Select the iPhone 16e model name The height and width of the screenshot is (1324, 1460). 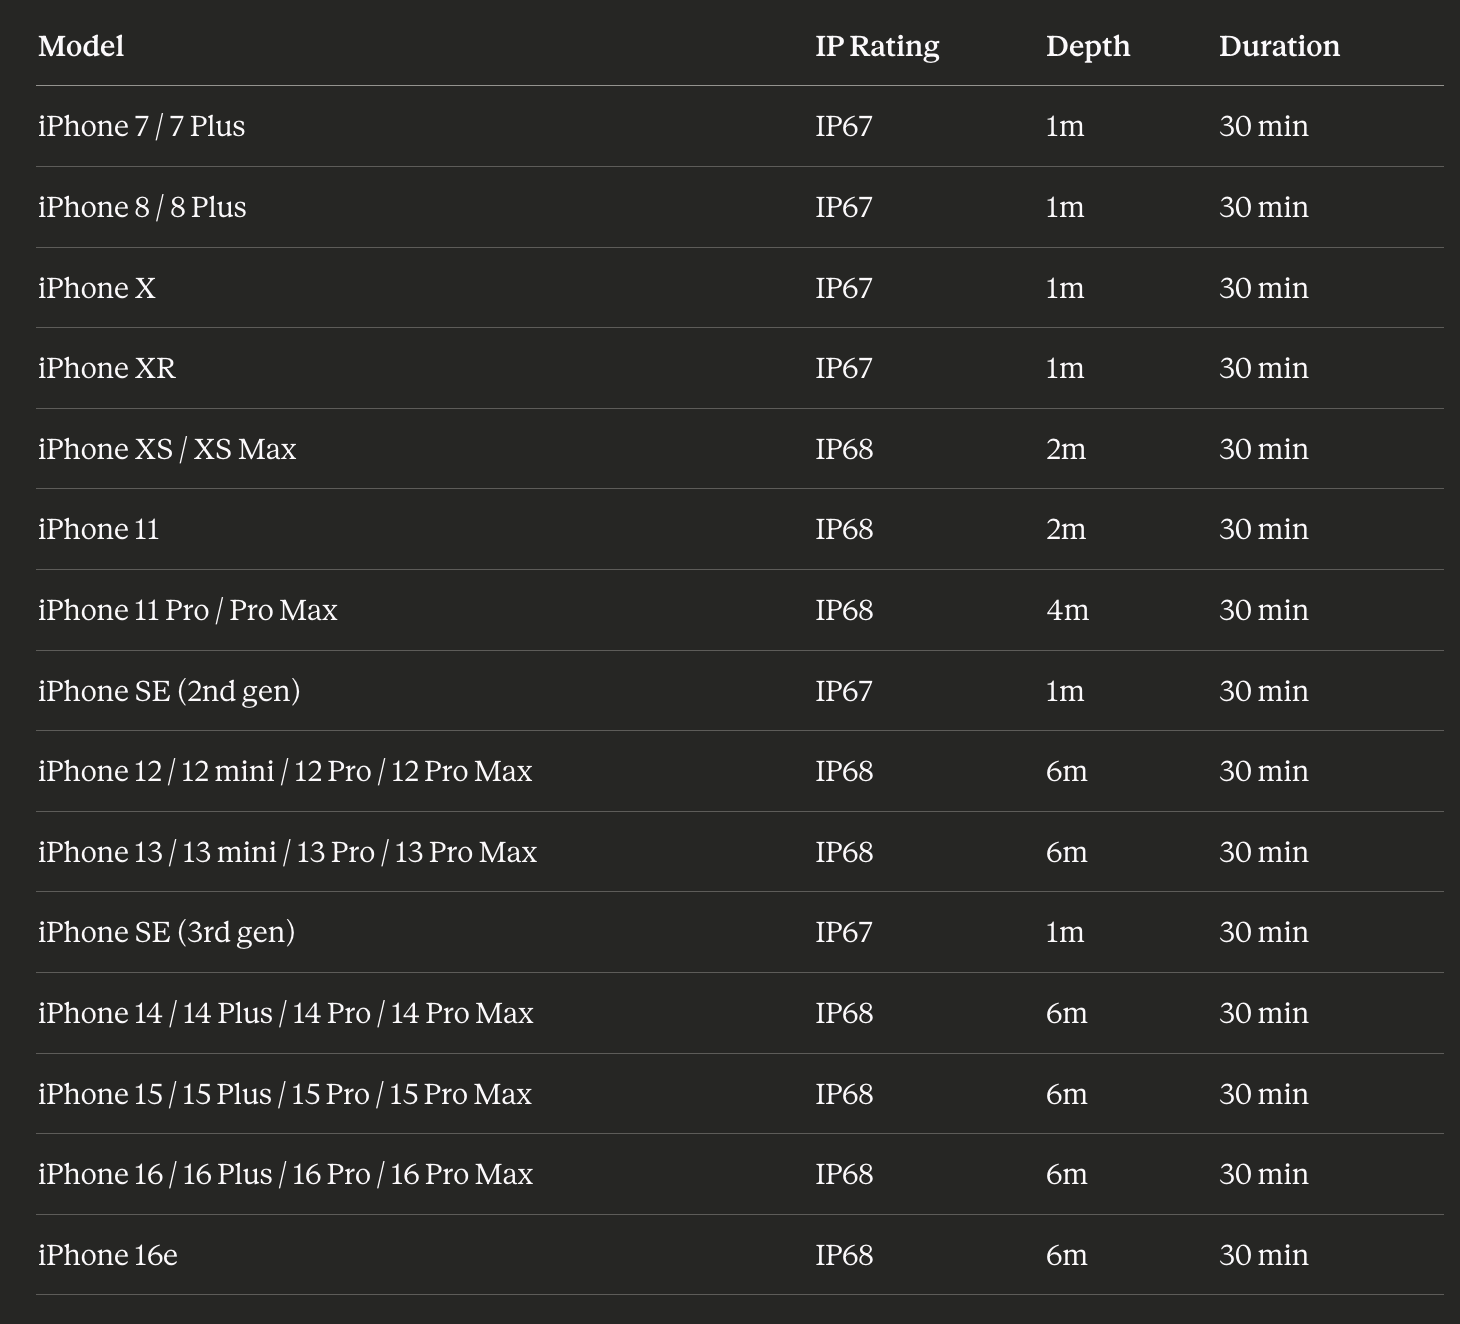108,1255
